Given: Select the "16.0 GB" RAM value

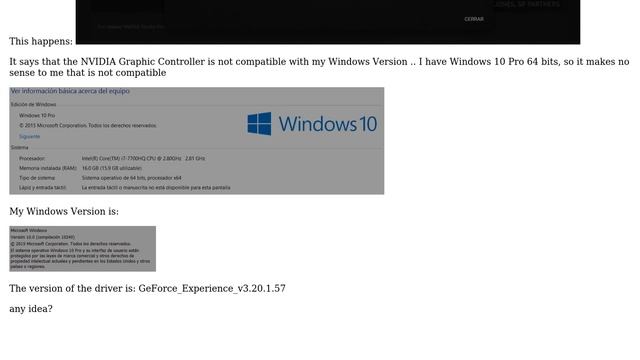Looking at the screenshot, I should (x=112, y=168).
